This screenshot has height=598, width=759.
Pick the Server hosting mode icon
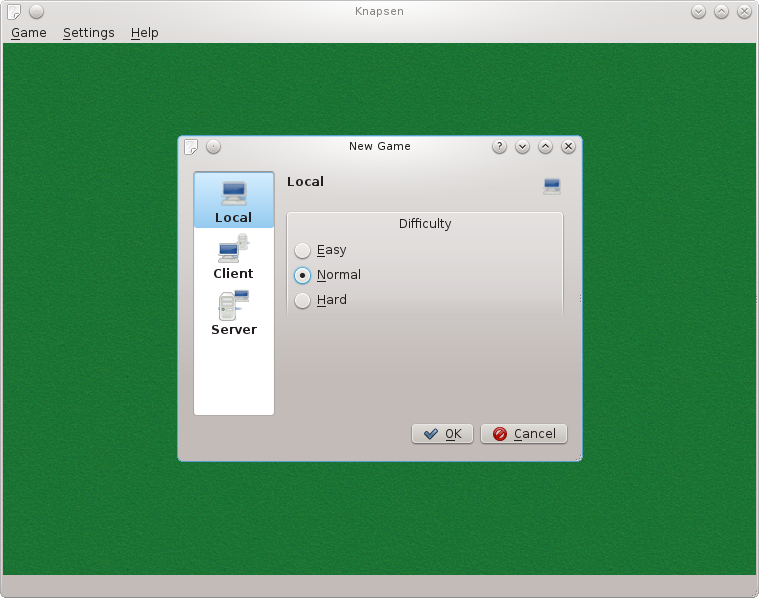(x=234, y=312)
